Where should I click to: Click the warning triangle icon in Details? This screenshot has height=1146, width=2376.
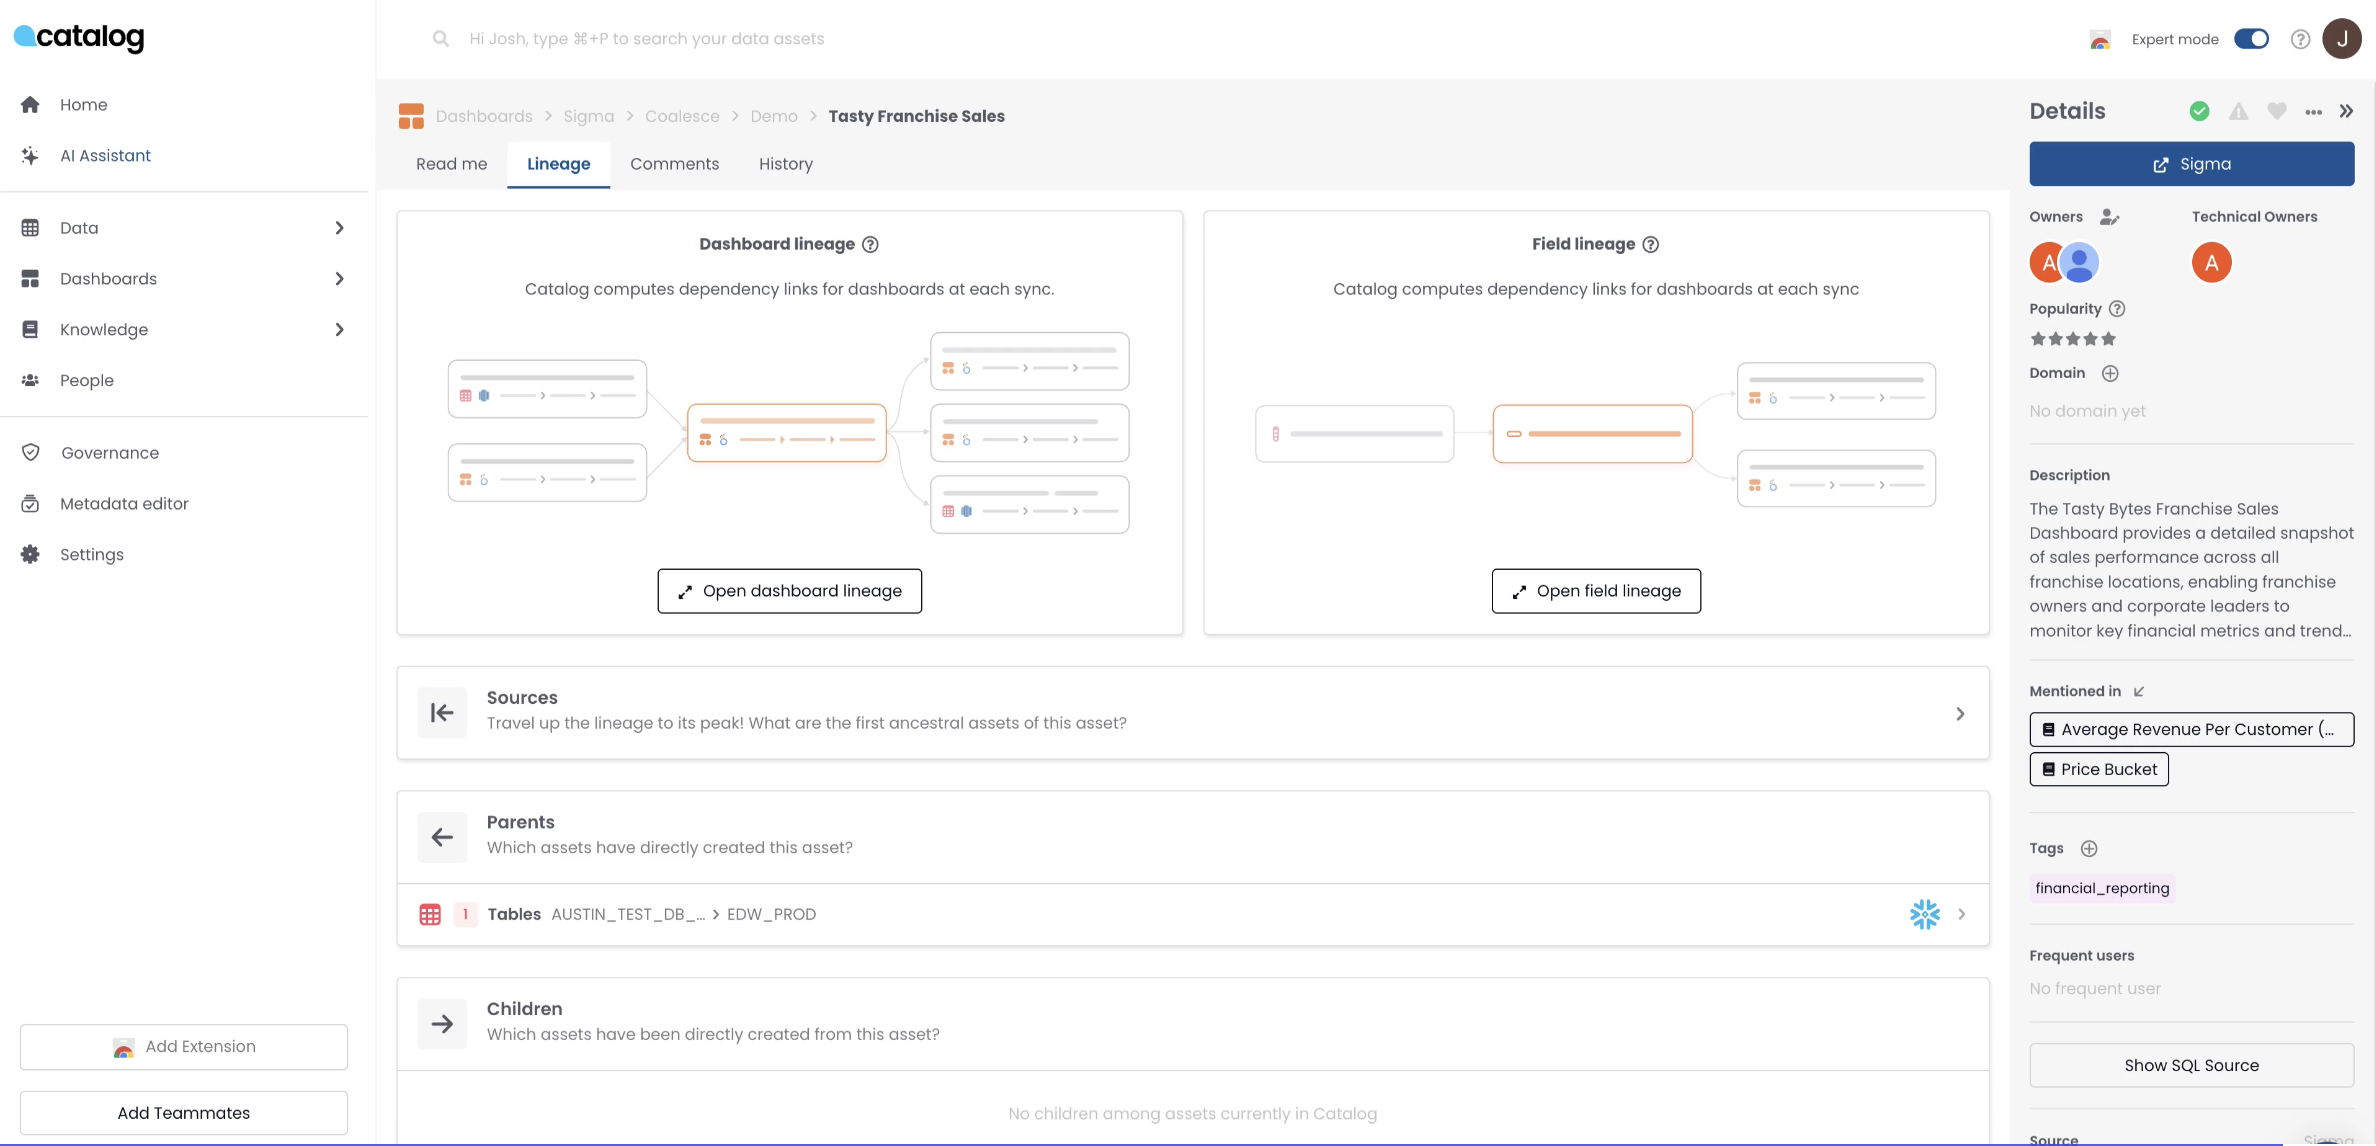[x=2238, y=111]
